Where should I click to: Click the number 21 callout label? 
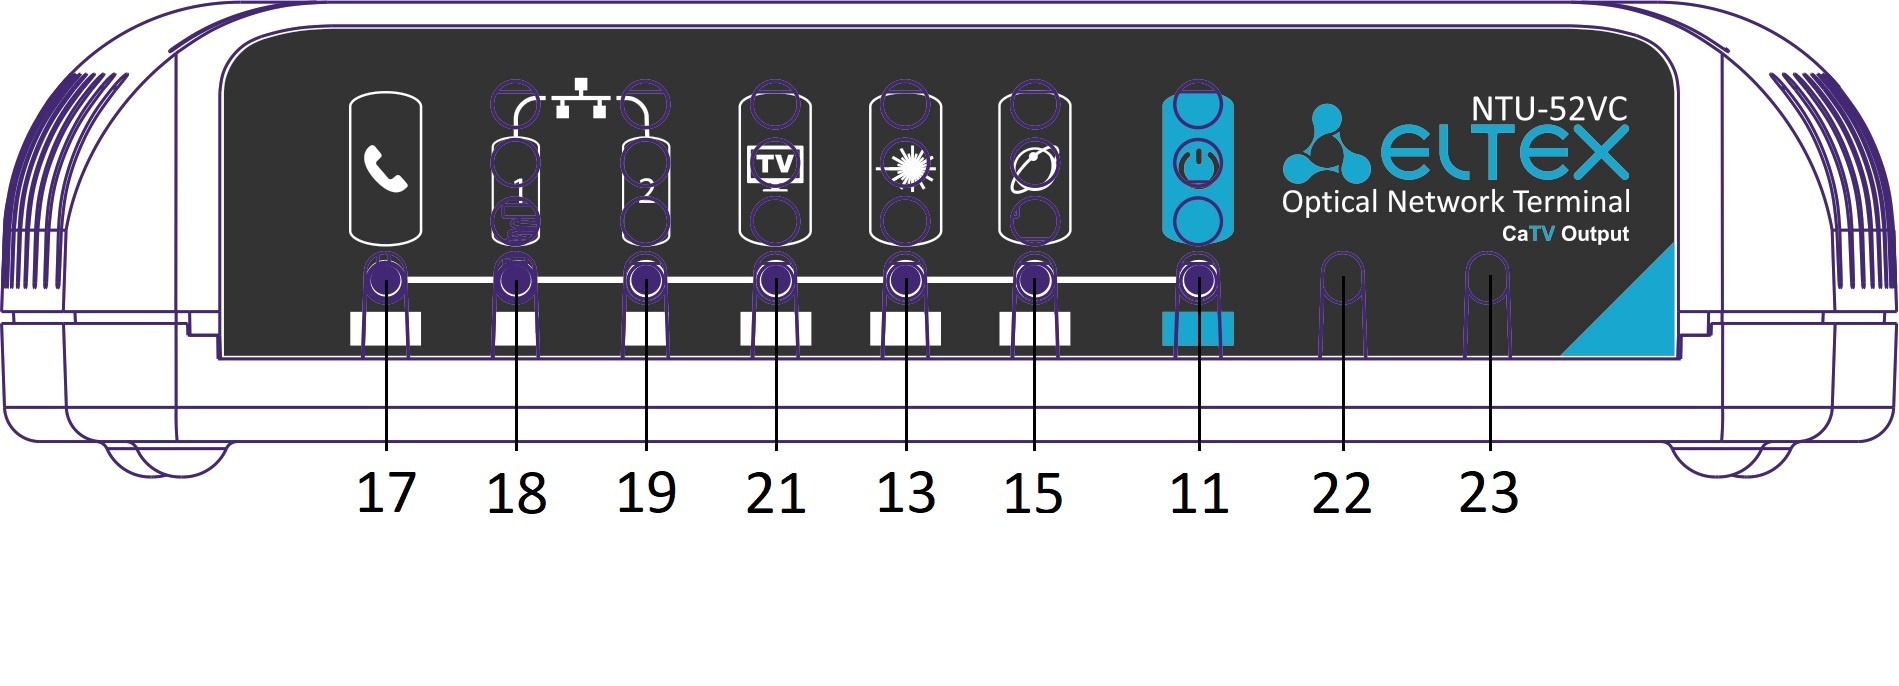[775, 493]
